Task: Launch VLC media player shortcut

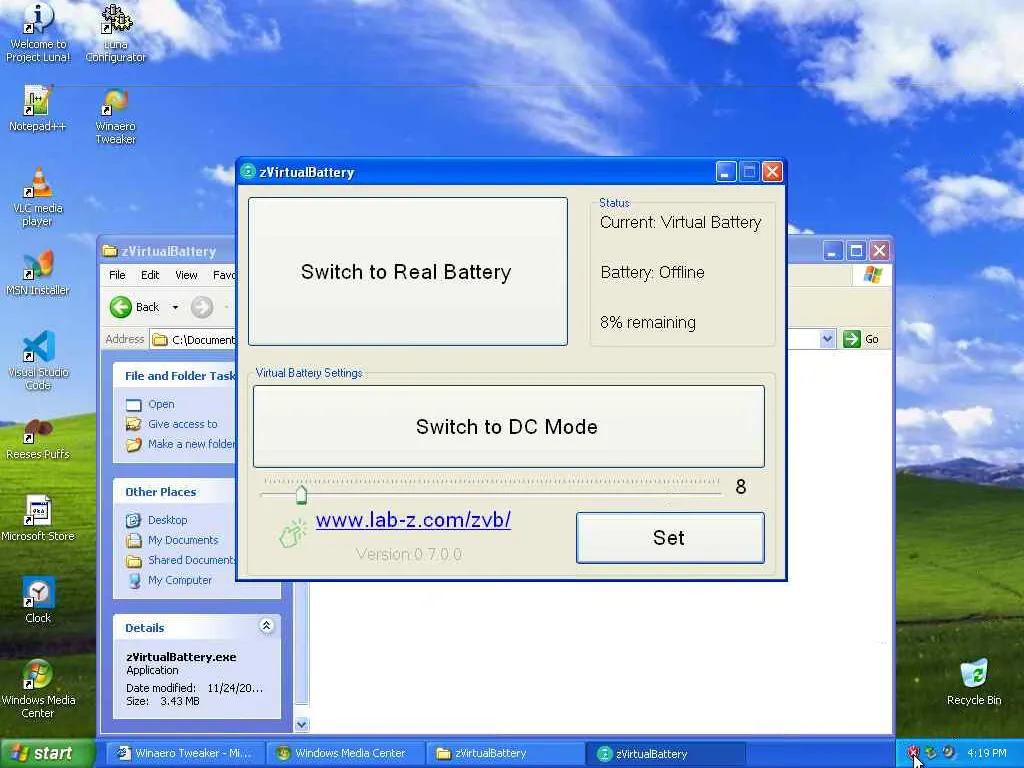Action: [x=37, y=197]
